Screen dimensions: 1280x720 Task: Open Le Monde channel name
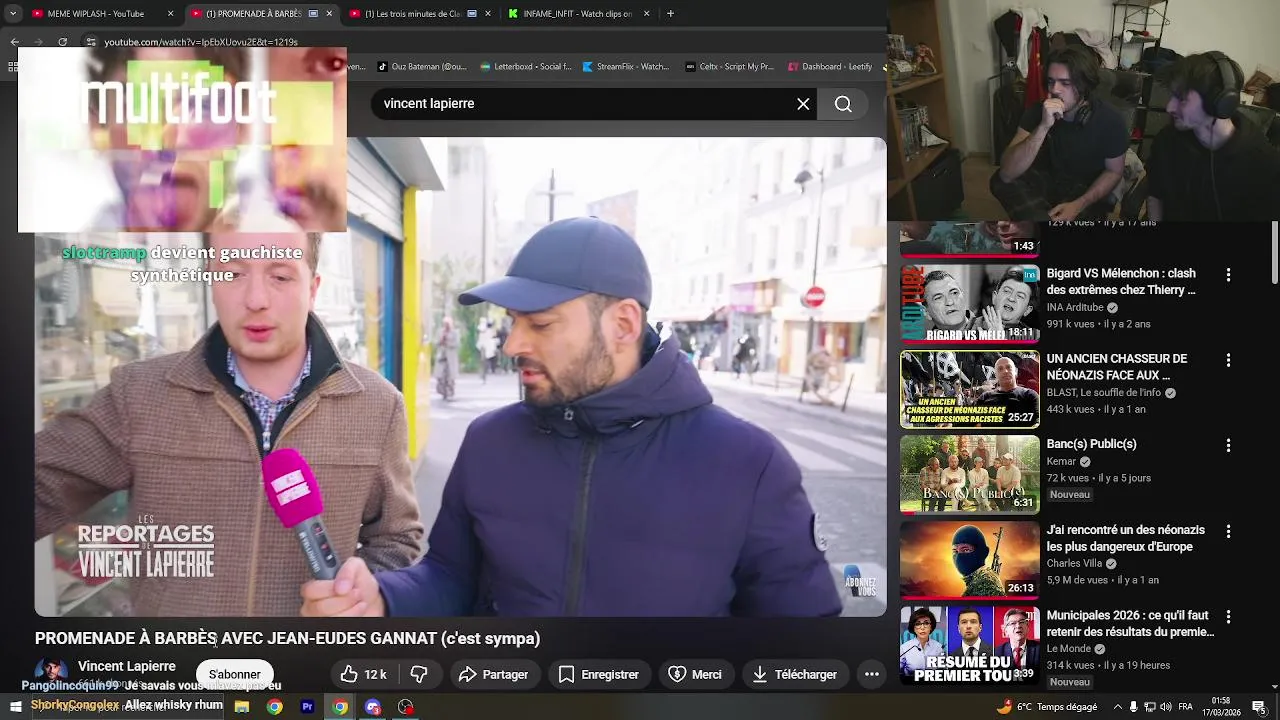pyautogui.click(x=1069, y=649)
